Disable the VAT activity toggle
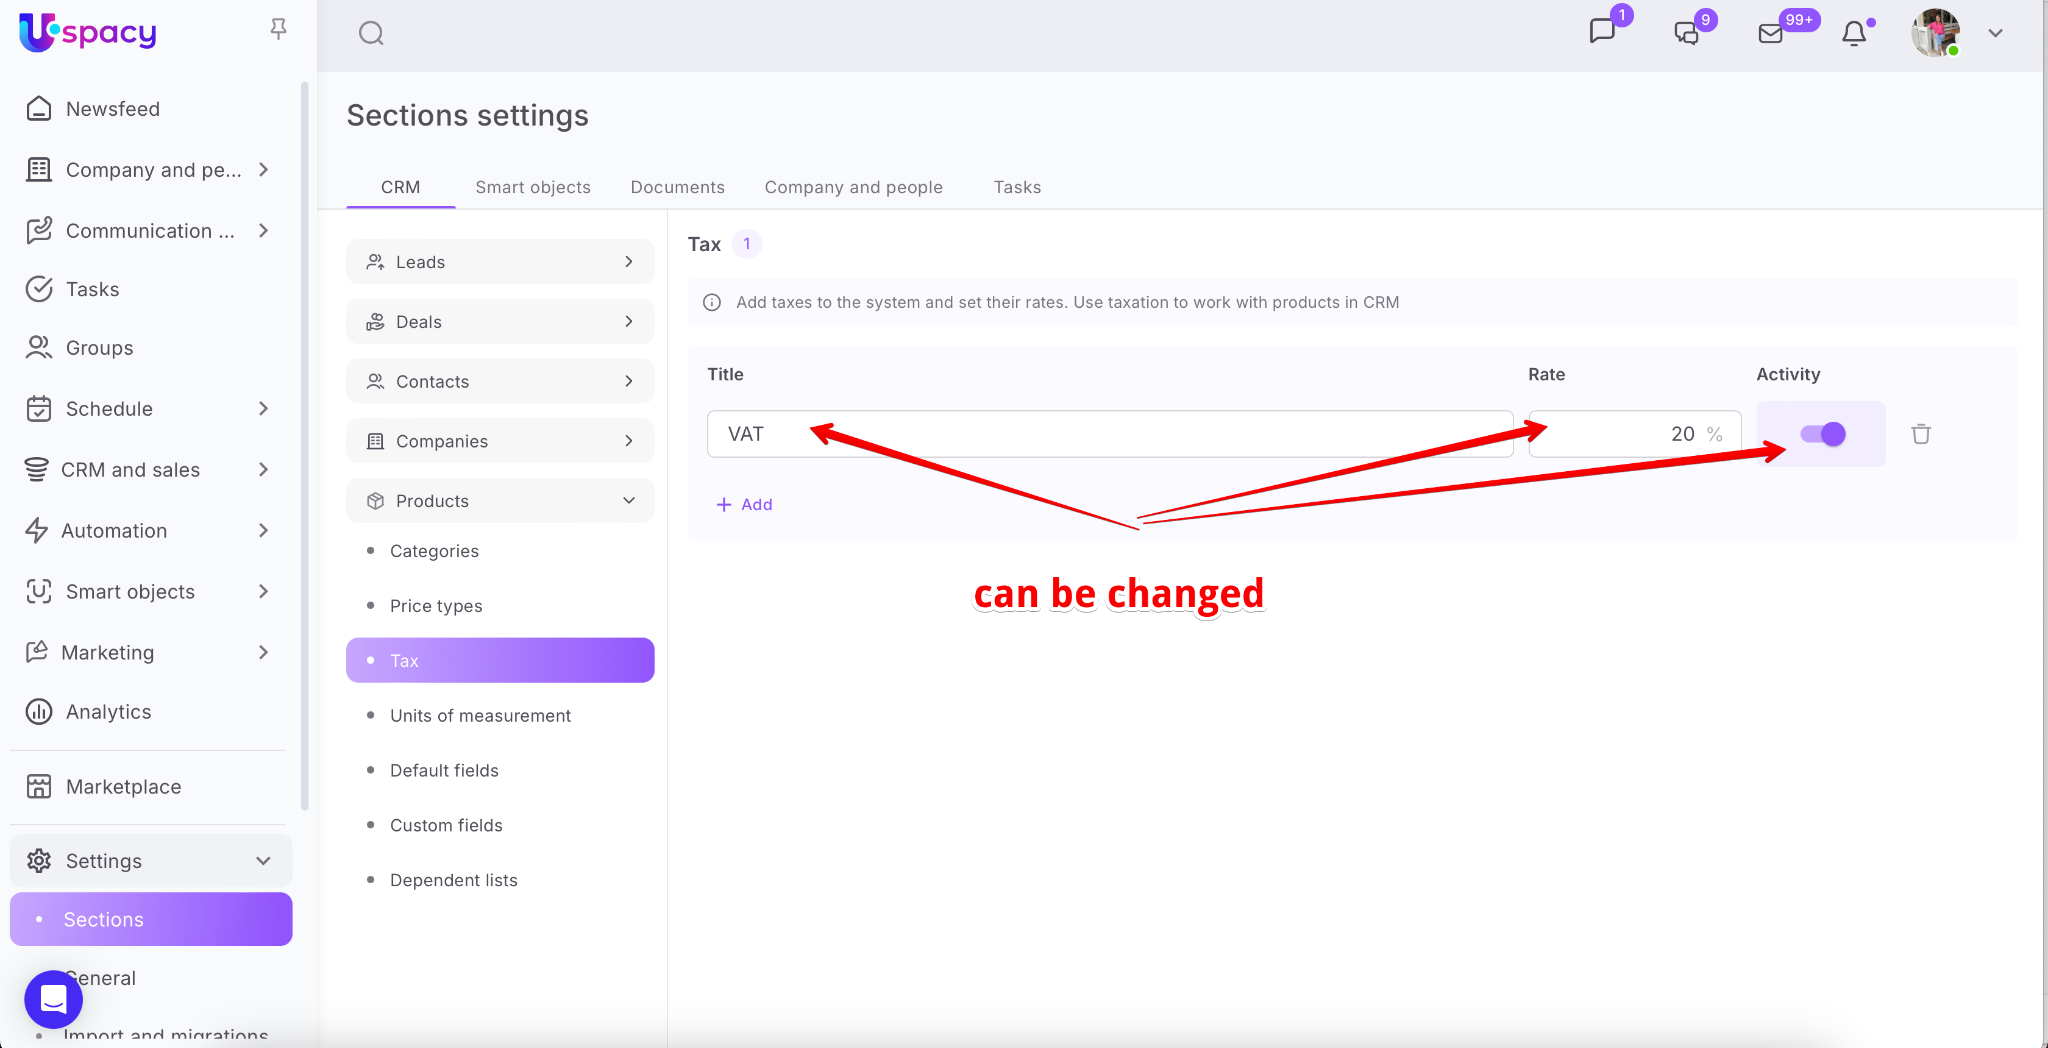 pos(1822,434)
